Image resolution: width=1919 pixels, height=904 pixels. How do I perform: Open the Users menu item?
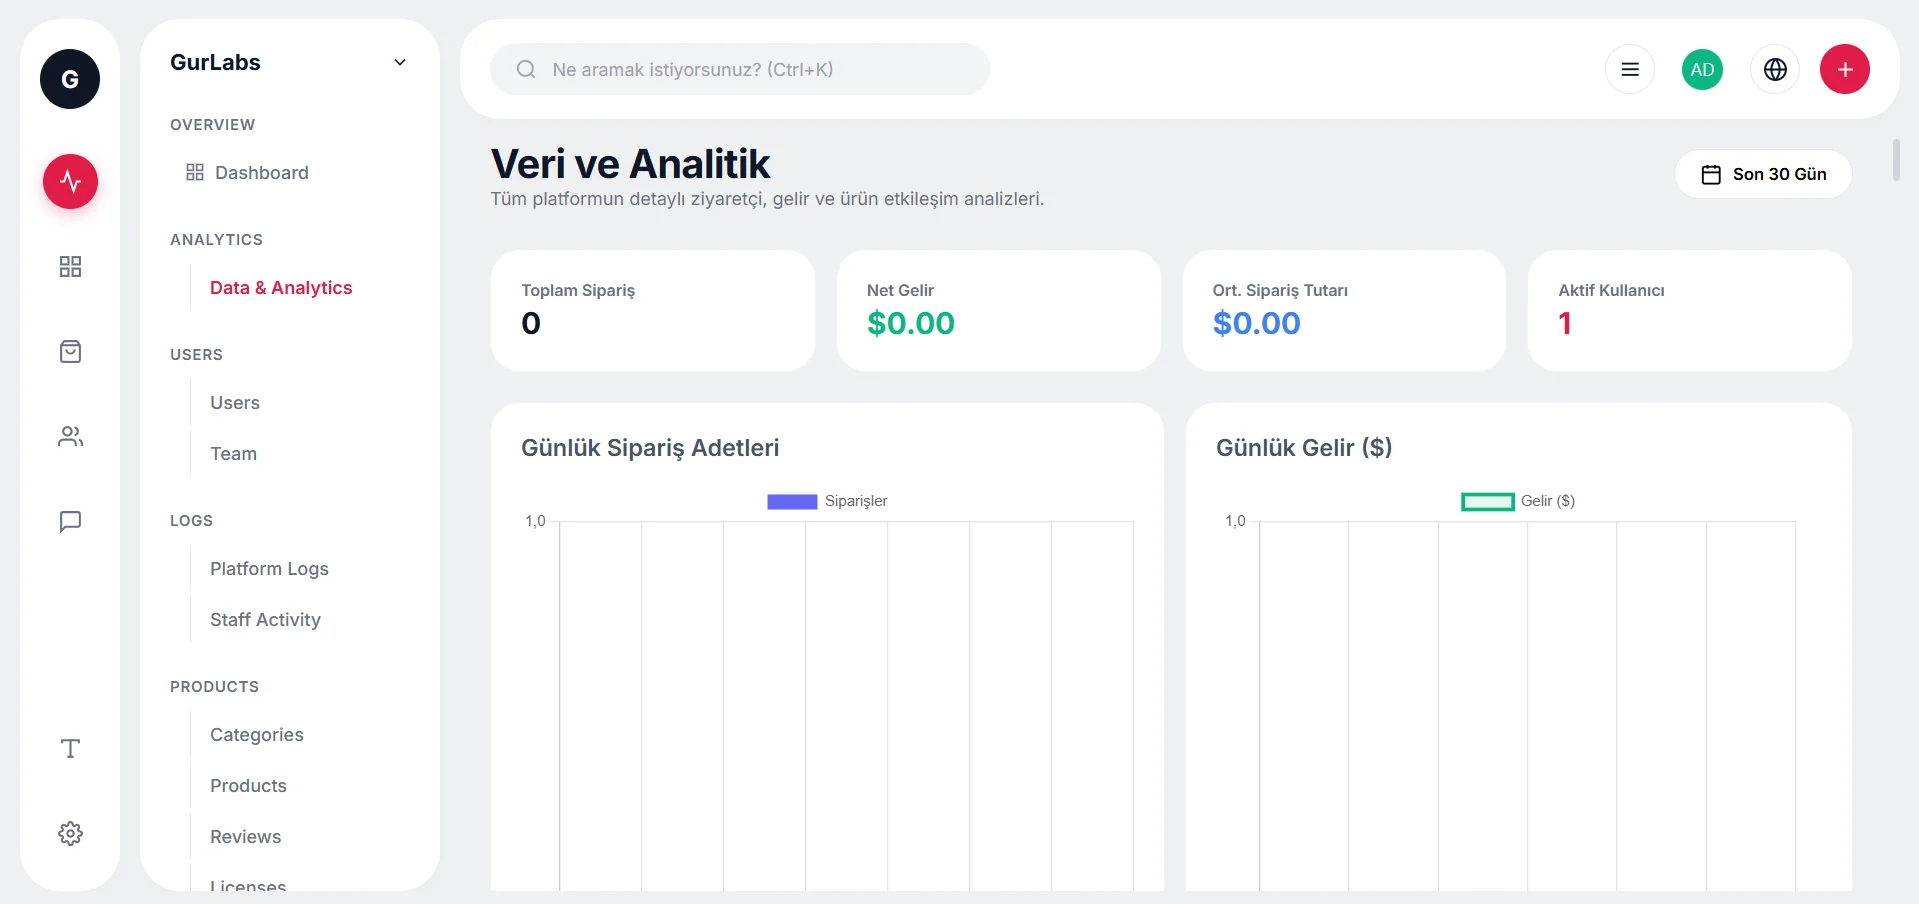pos(235,402)
